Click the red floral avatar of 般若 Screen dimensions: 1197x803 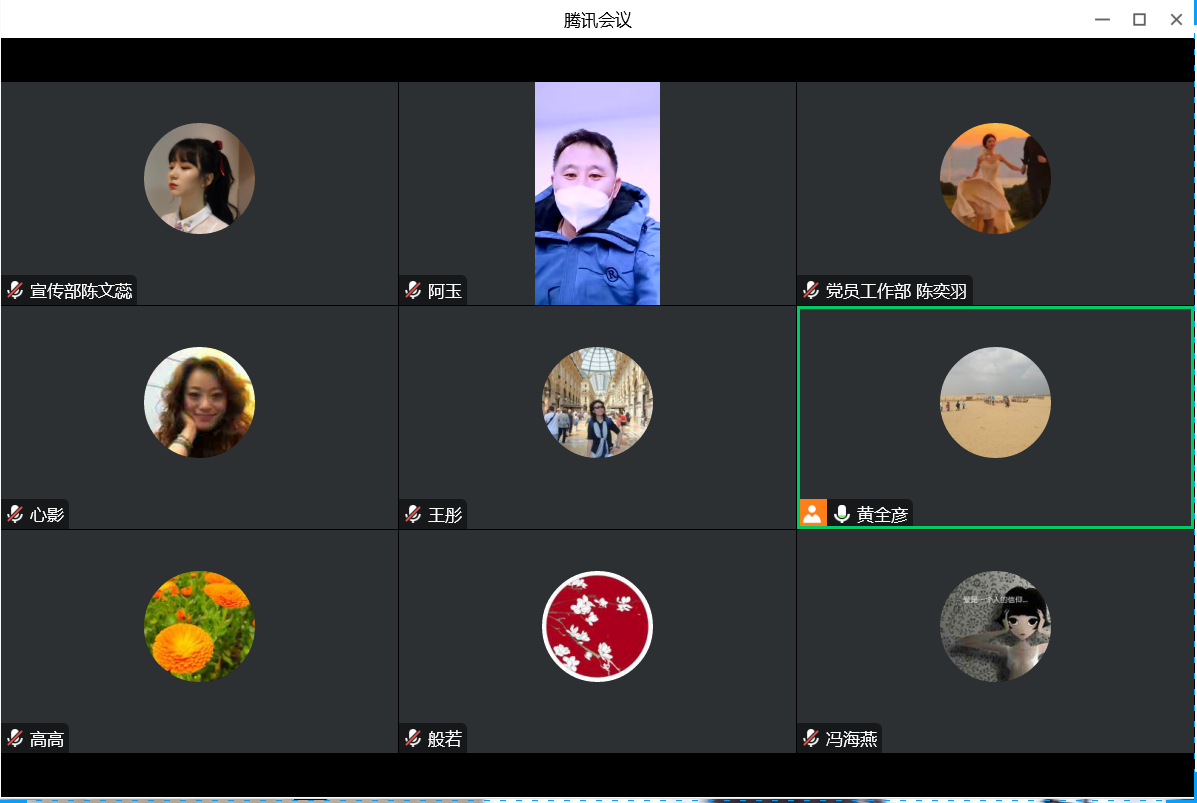597,626
